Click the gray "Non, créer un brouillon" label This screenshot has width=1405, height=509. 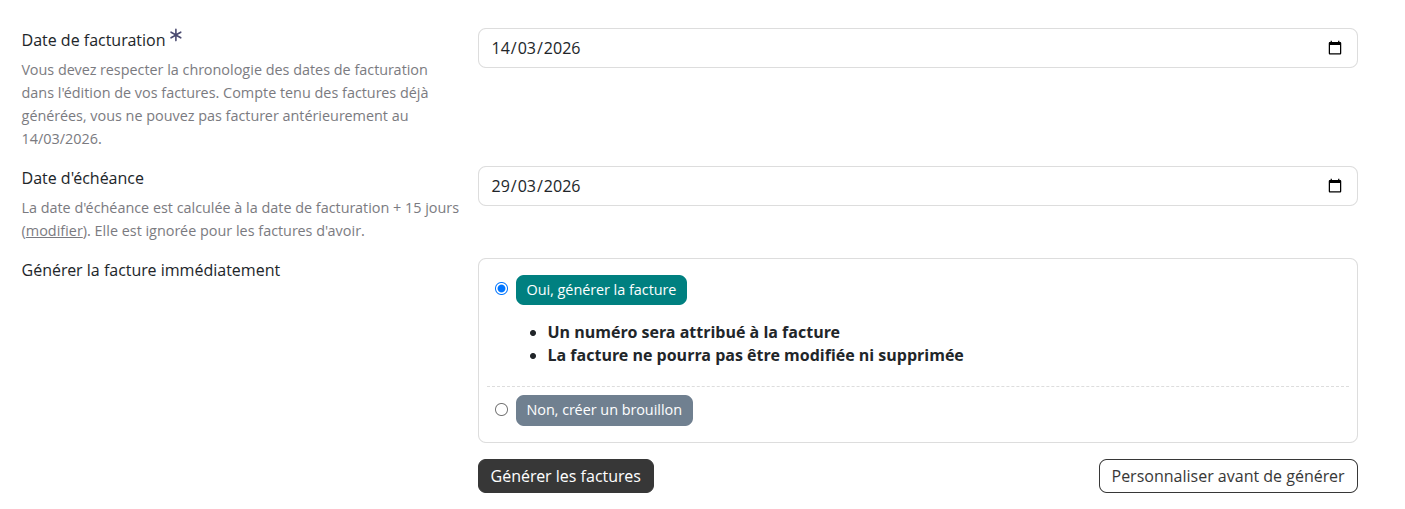(604, 410)
